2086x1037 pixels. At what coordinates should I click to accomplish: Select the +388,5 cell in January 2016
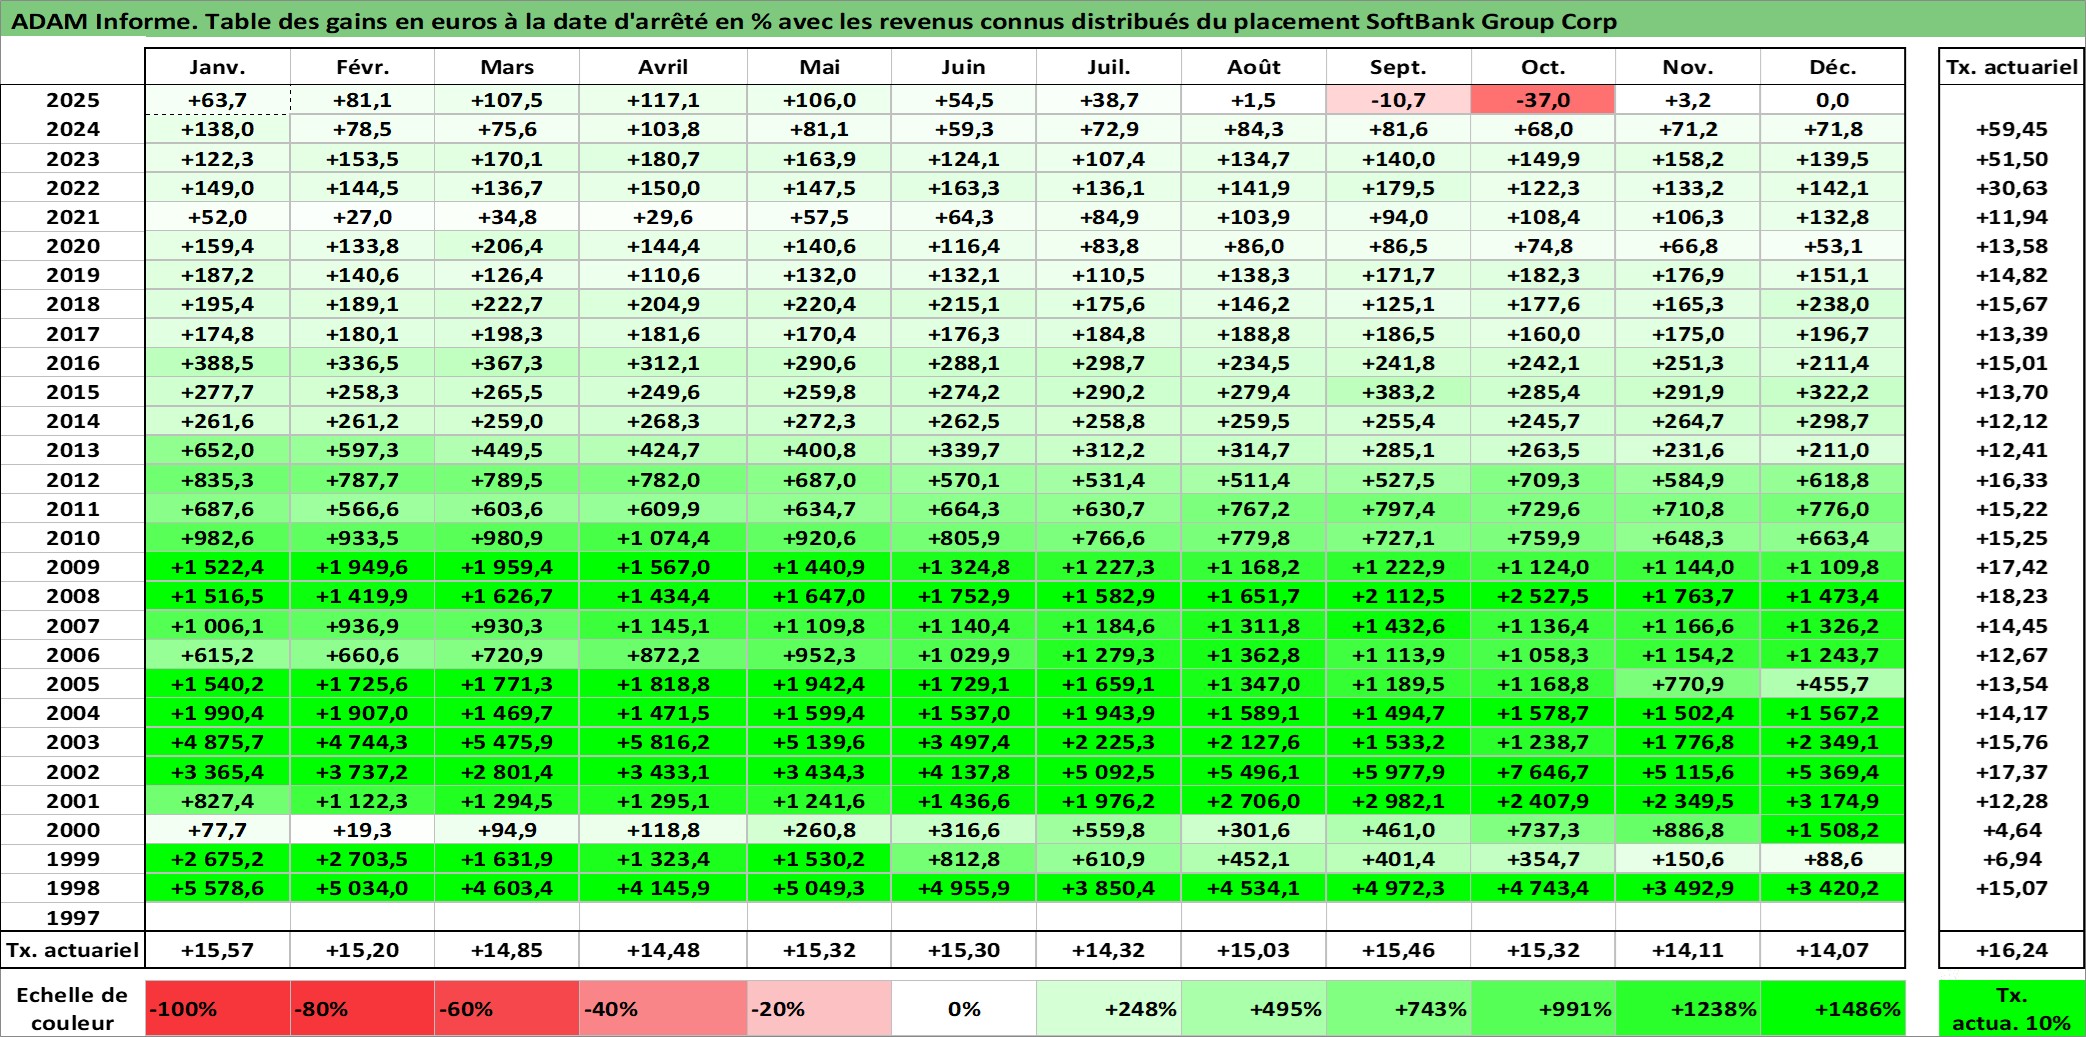(218, 363)
